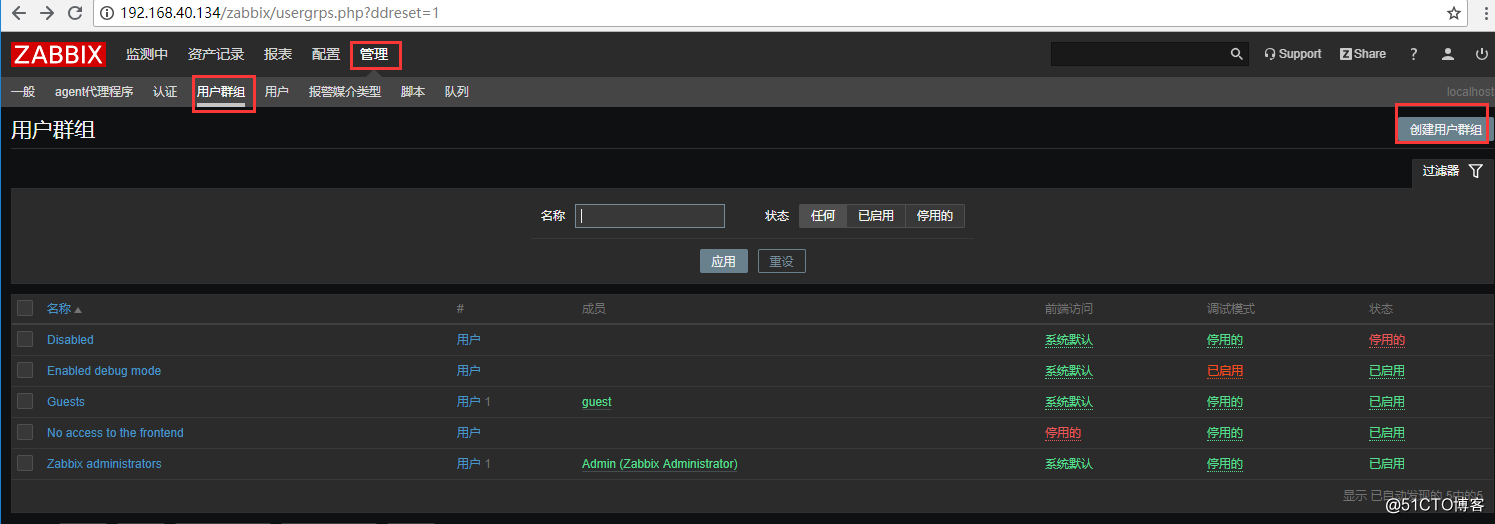
Task: Go to the 脚本 submenu
Action: 413,92
